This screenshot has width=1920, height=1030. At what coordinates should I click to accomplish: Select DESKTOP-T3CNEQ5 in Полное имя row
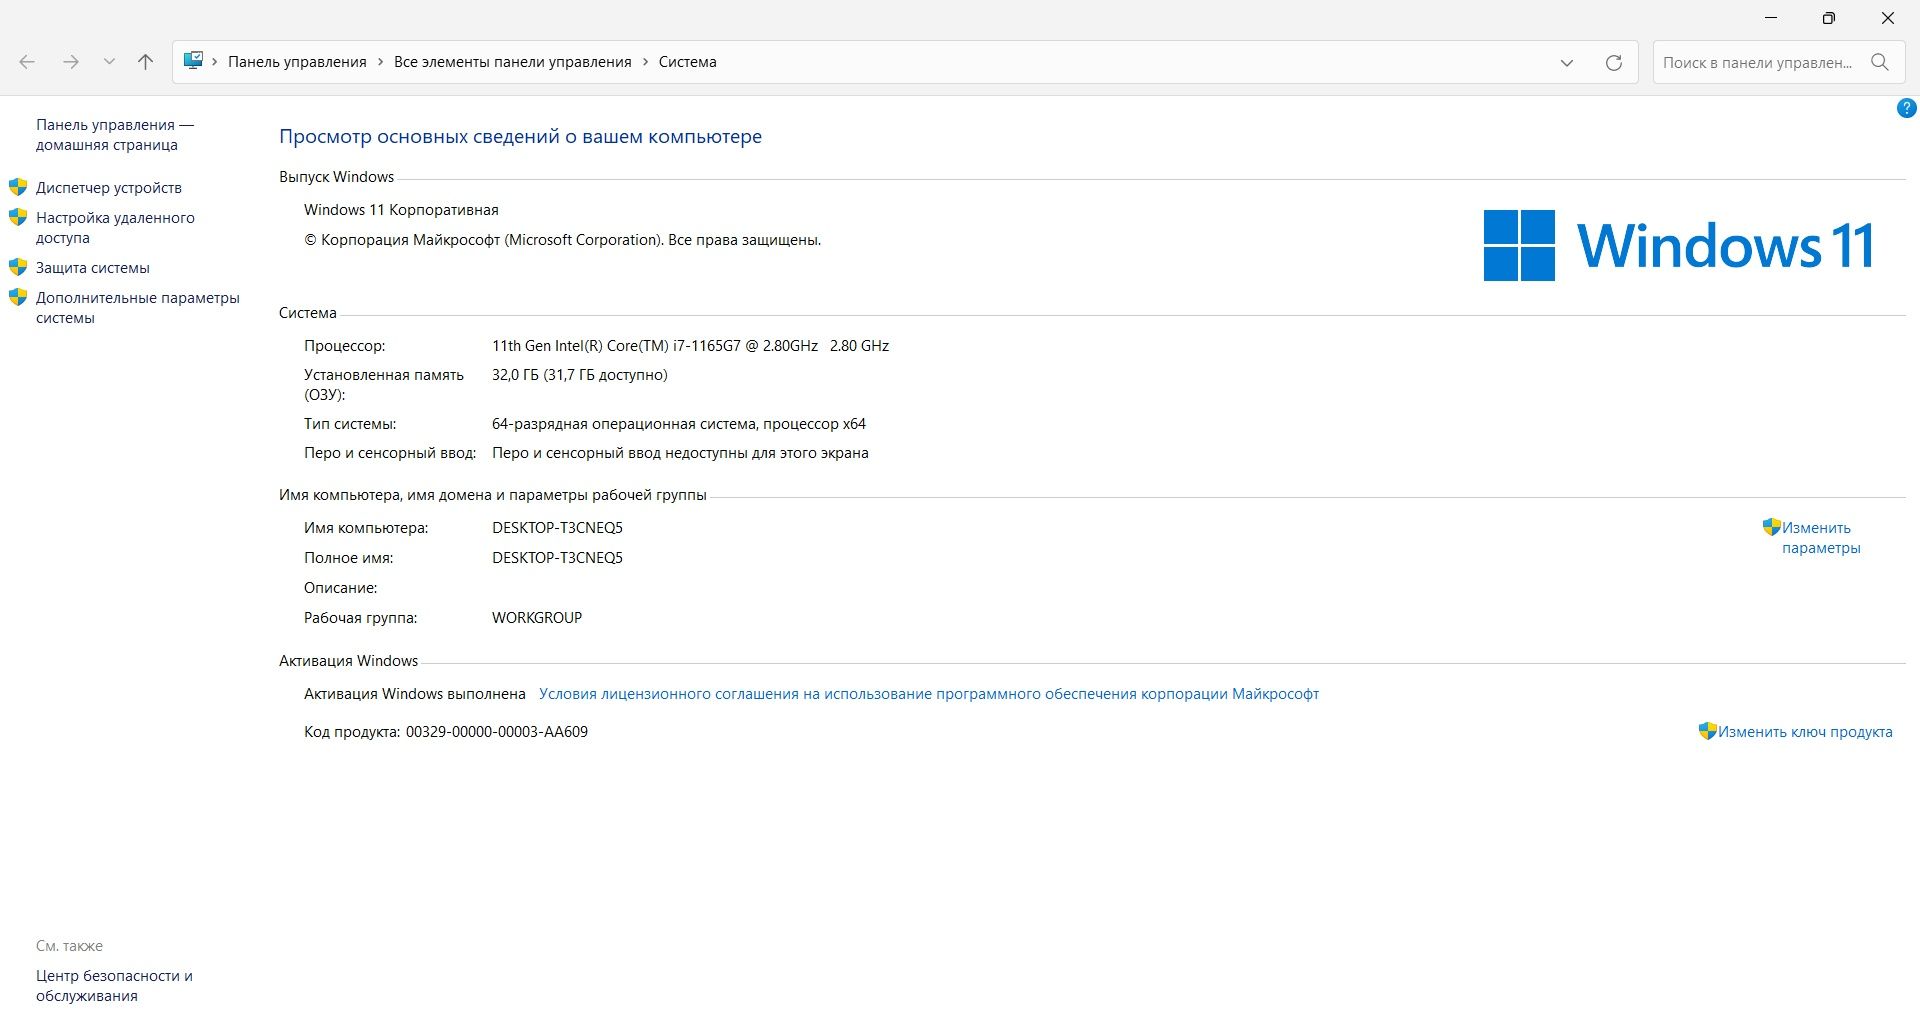point(557,558)
